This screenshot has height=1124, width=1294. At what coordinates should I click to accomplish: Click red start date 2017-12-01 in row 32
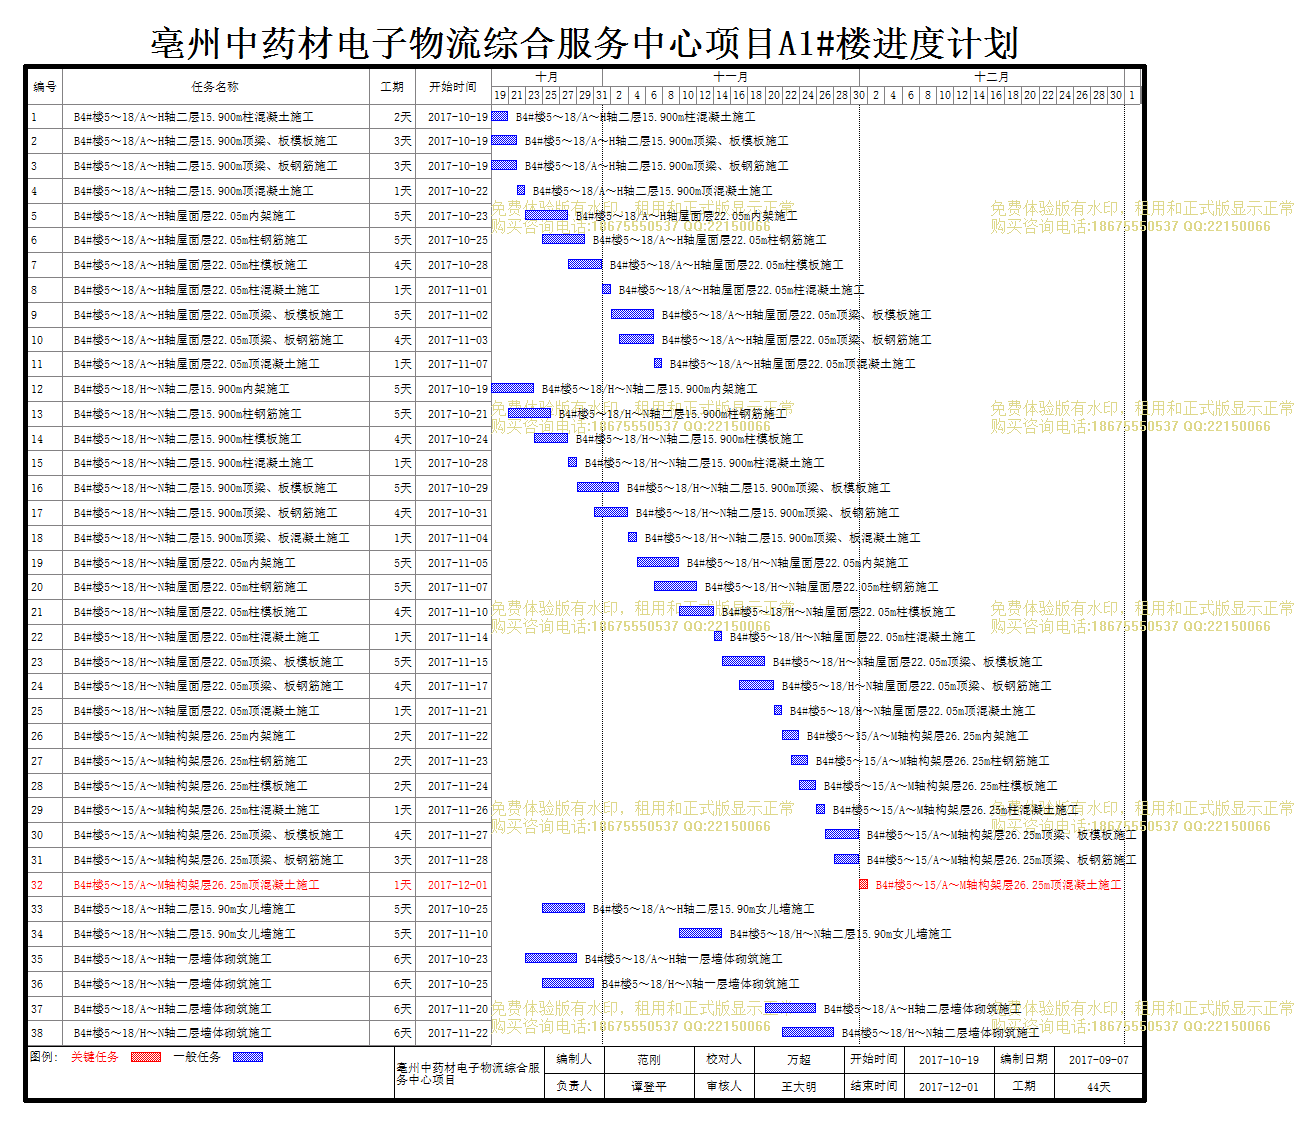(458, 885)
